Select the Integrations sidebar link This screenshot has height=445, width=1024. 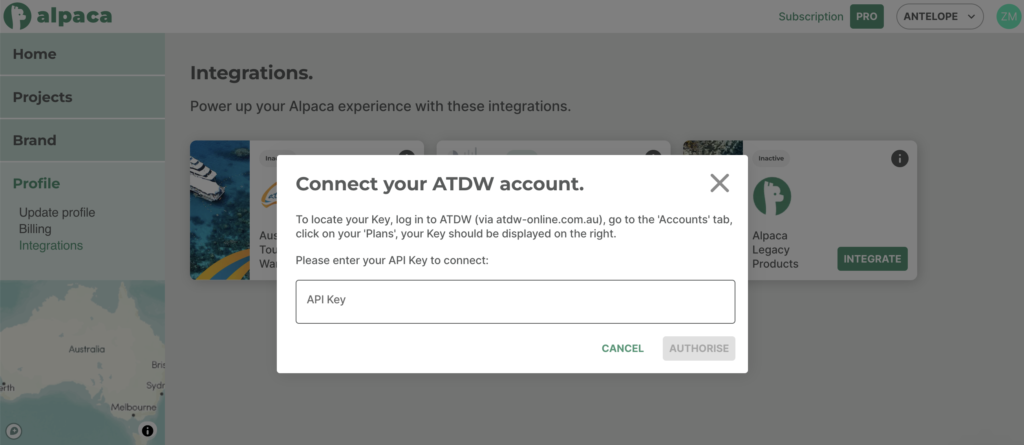[x=51, y=245]
